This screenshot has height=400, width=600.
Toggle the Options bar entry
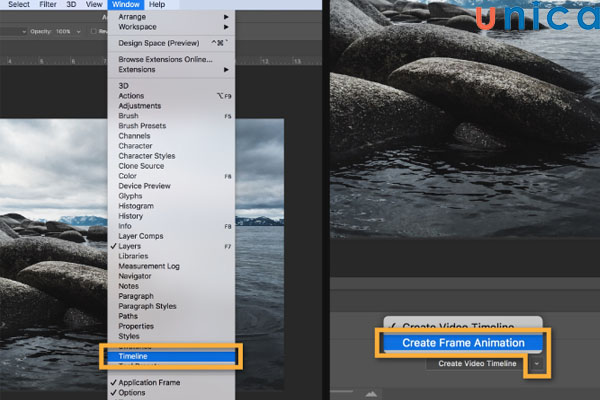171,392
